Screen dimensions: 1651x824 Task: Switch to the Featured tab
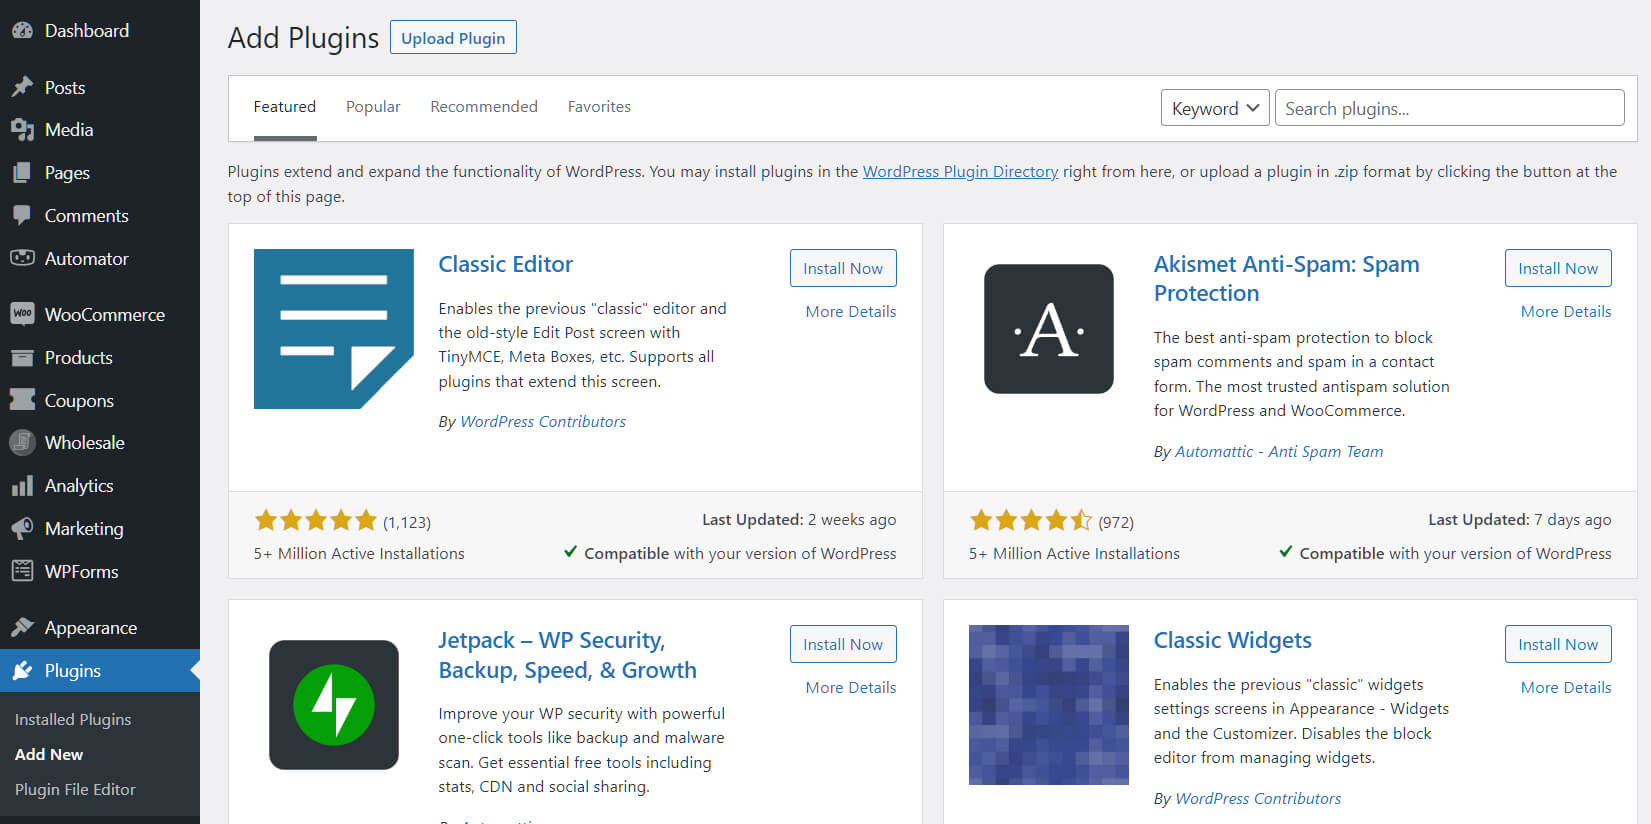284,107
